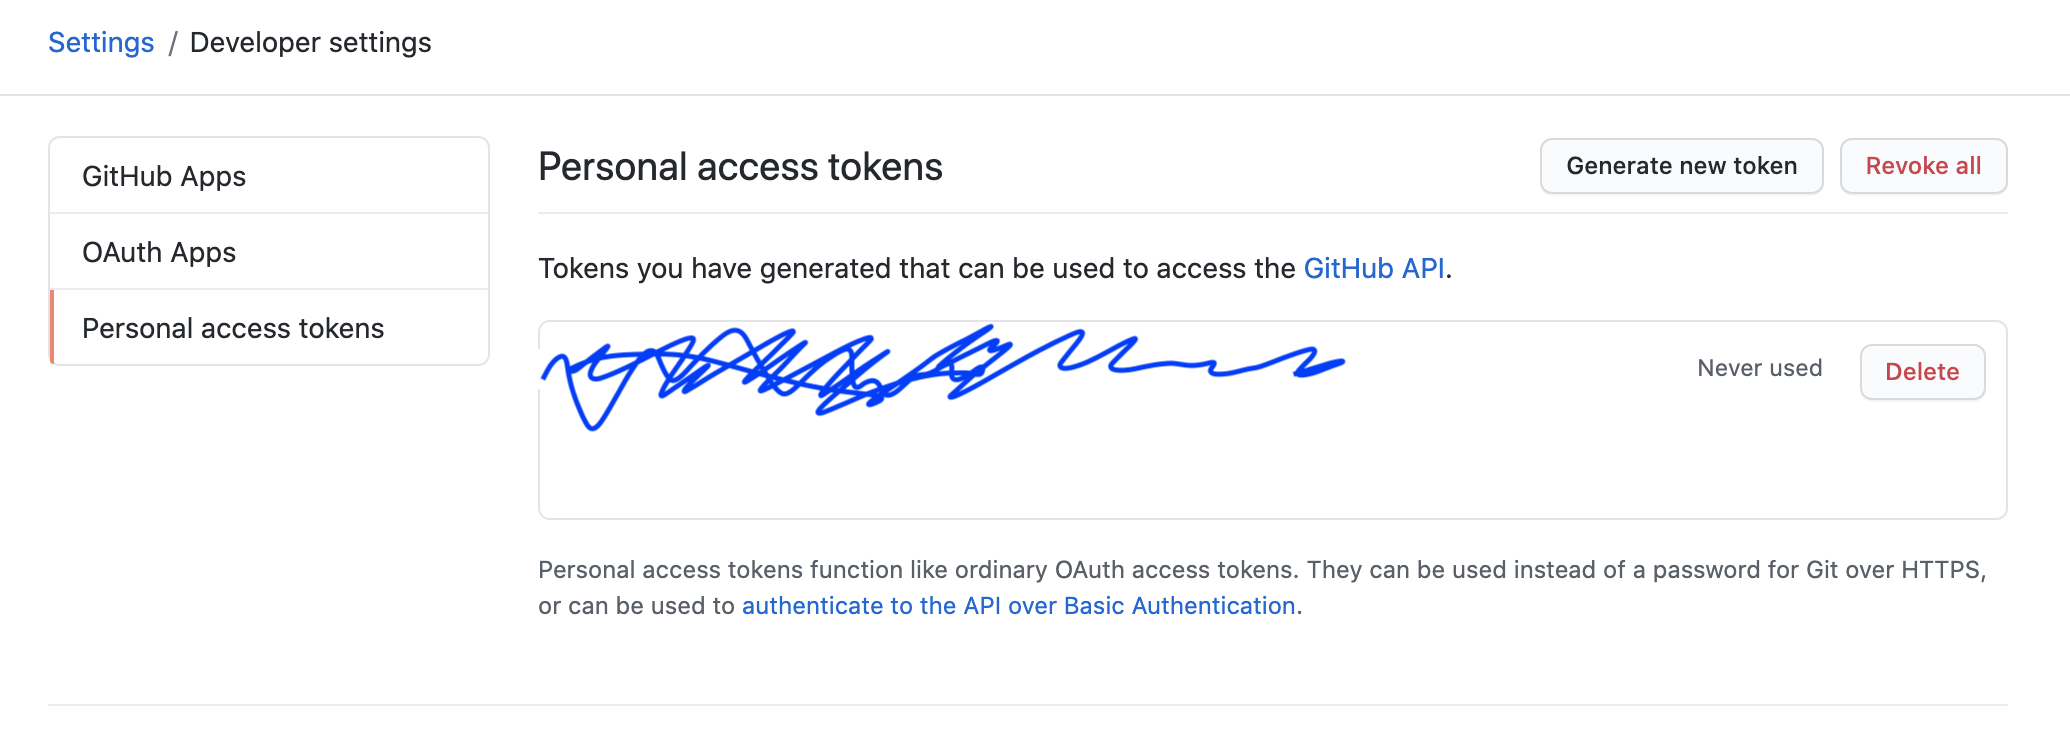Click the Generate new token button
Viewport: 2070px width, 742px height.
point(1681,166)
